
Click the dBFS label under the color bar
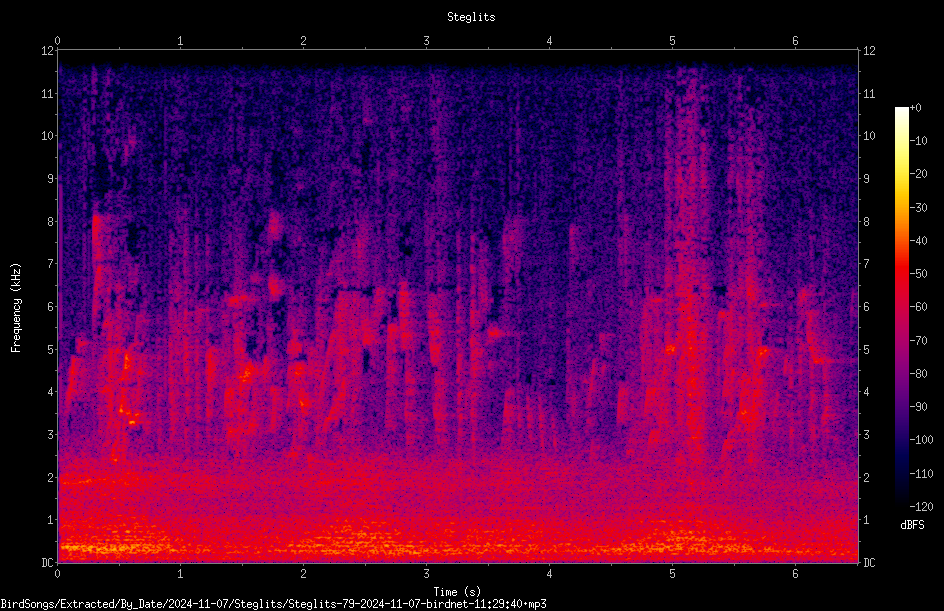coord(912,525)
